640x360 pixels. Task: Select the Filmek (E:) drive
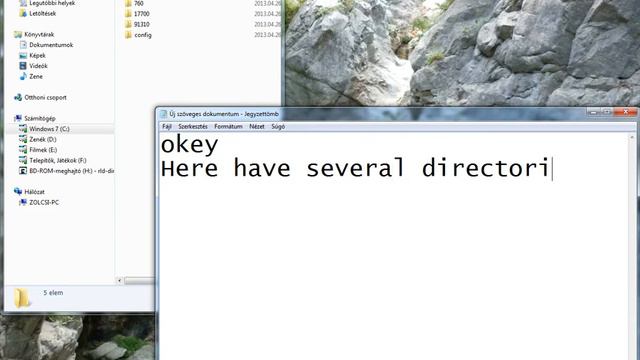43,150
